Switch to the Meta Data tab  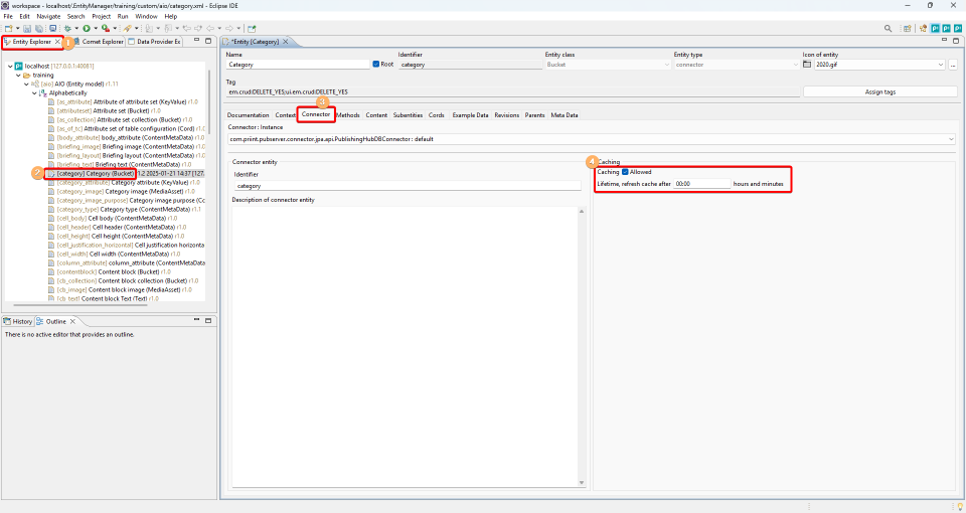pyautogui.click(x=564, y=115)
